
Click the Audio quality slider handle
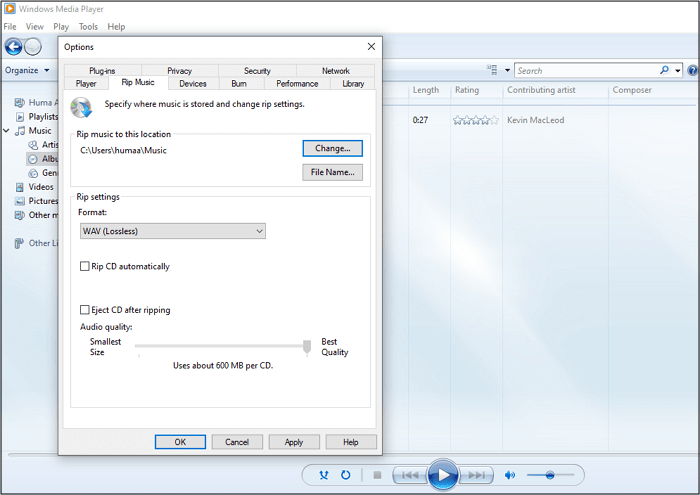point(308,346)
